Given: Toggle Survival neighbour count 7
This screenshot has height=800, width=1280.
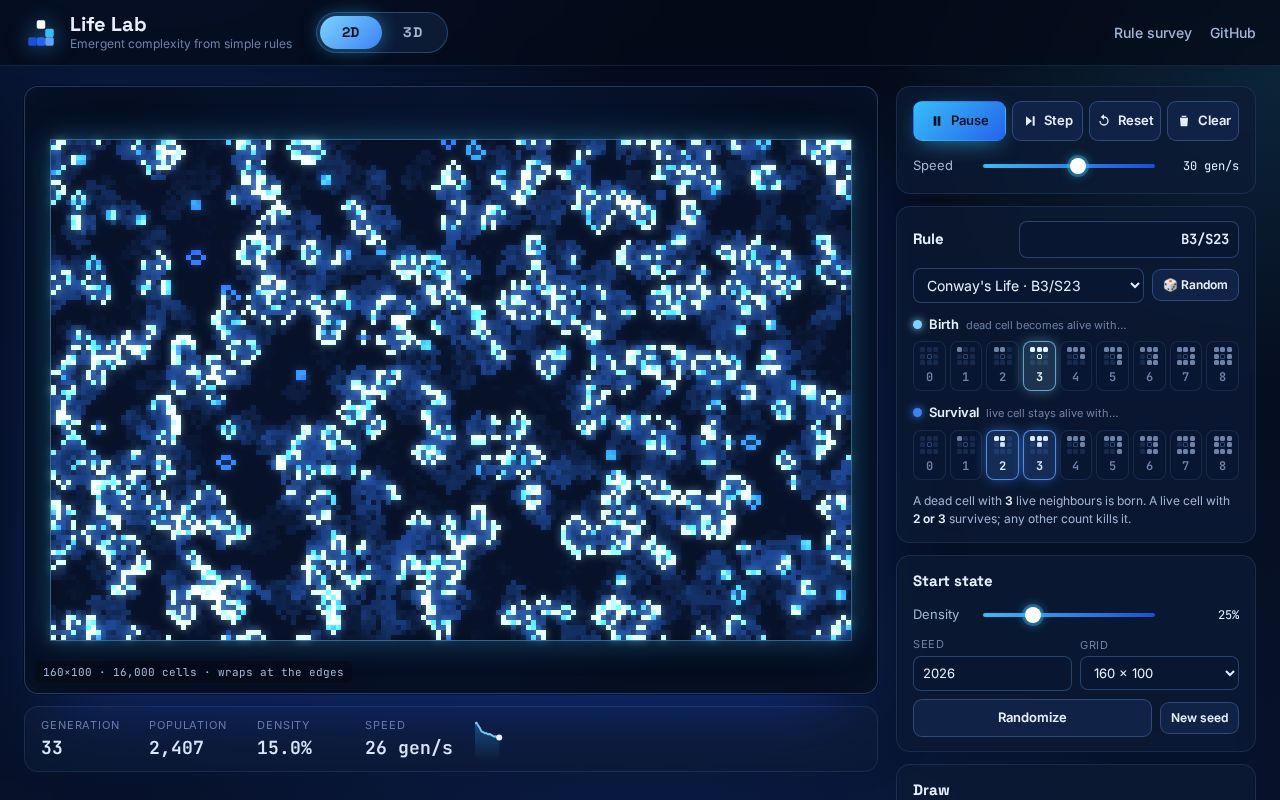Looking at the screenshot, I should point(1186,455).
